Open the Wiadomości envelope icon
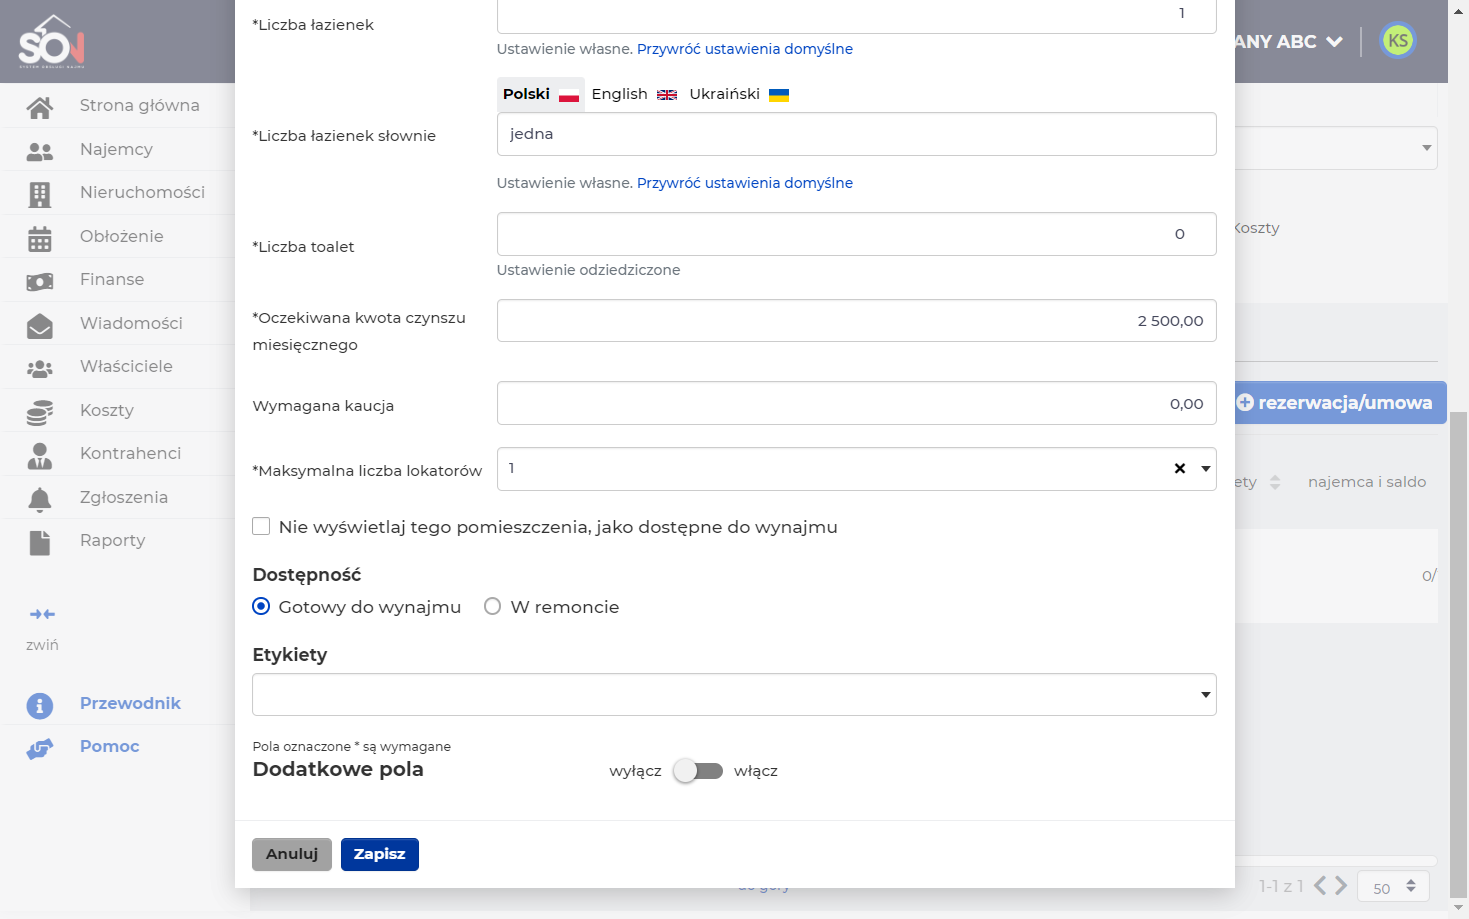This screenshot has width=1469, height=919. coord(40,325)
